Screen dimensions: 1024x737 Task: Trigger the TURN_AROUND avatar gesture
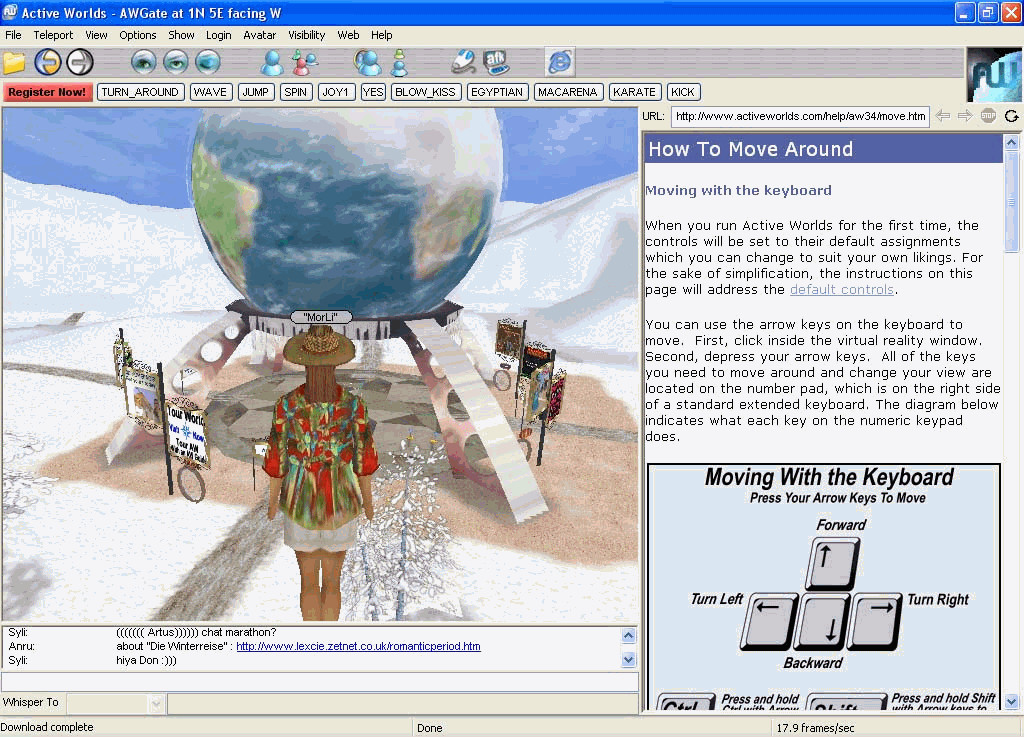click(x=140, y=92)
